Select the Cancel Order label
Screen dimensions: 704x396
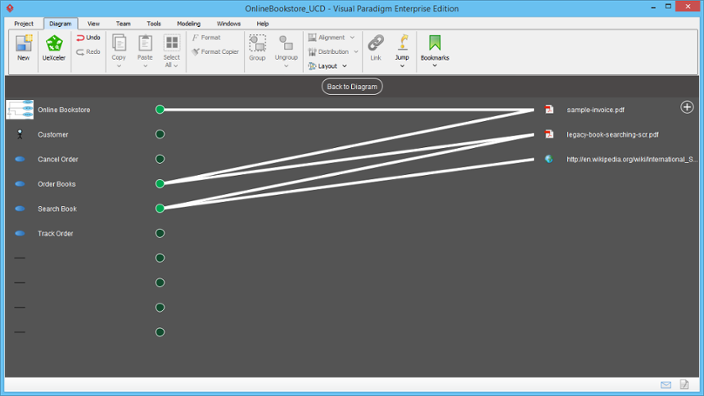(58, 159)
